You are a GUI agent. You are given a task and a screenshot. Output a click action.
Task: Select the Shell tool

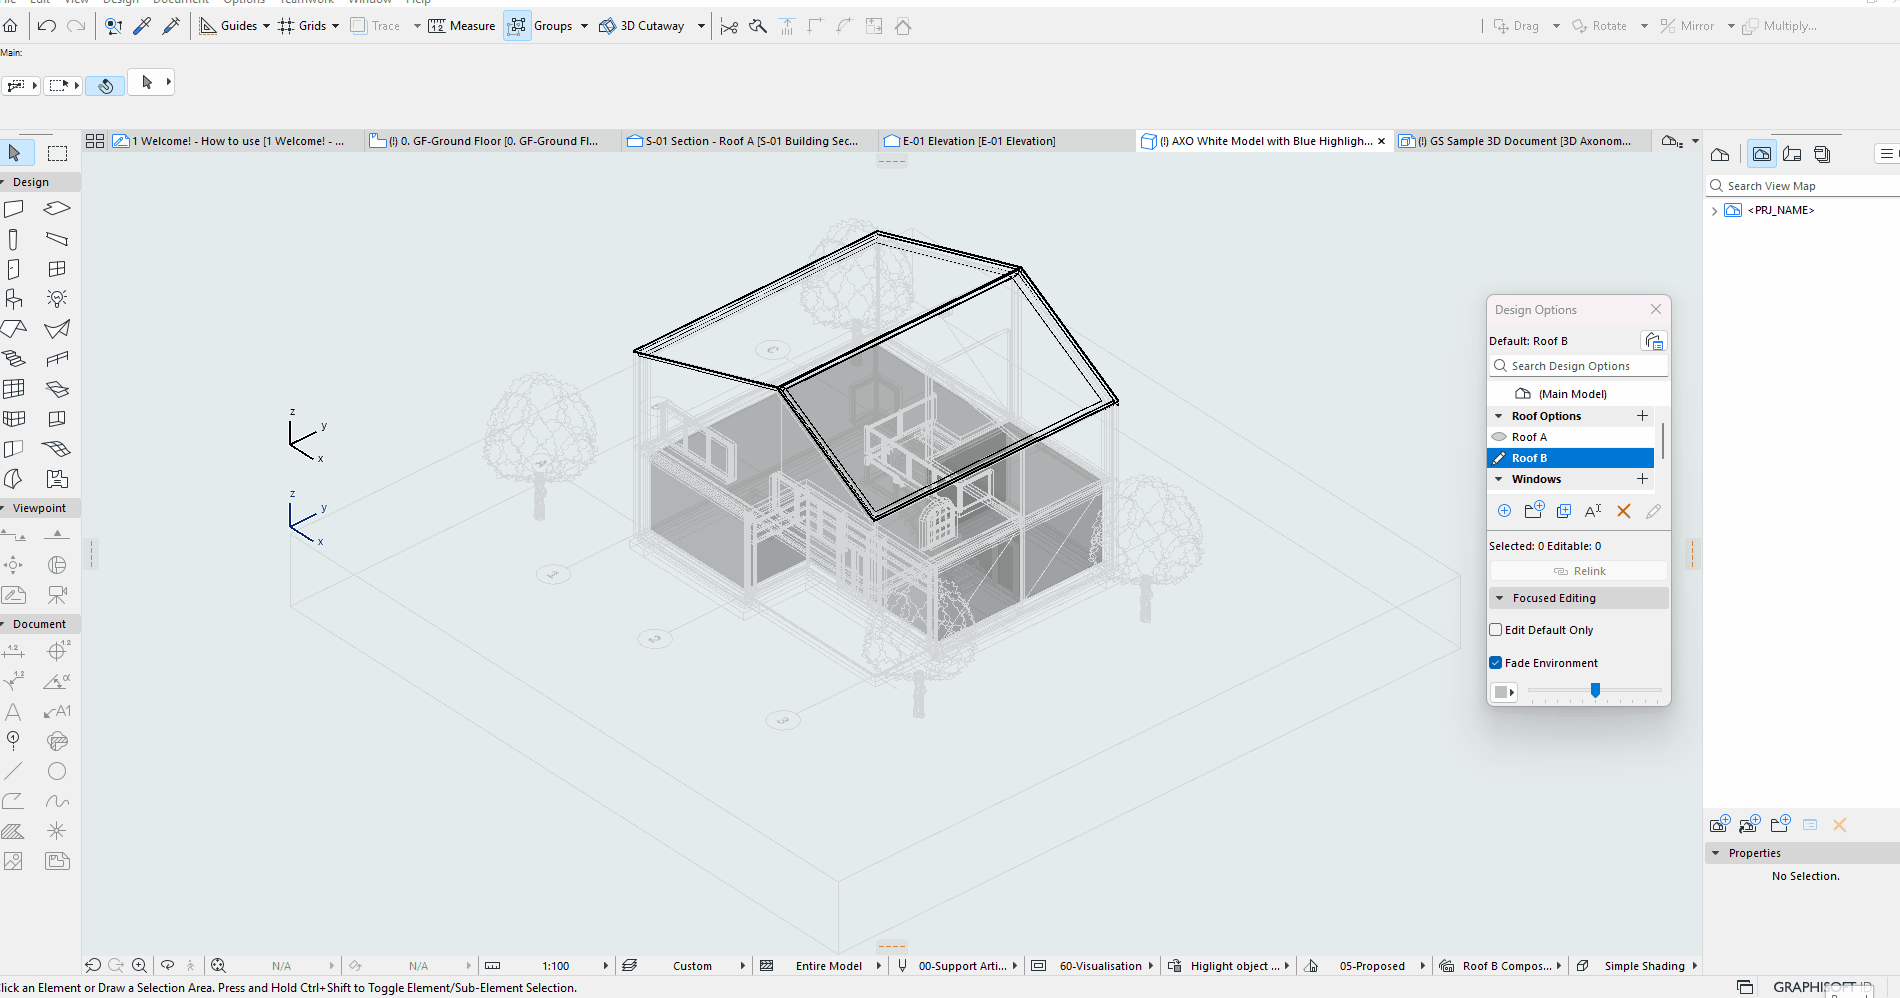[x=57, y=329]
